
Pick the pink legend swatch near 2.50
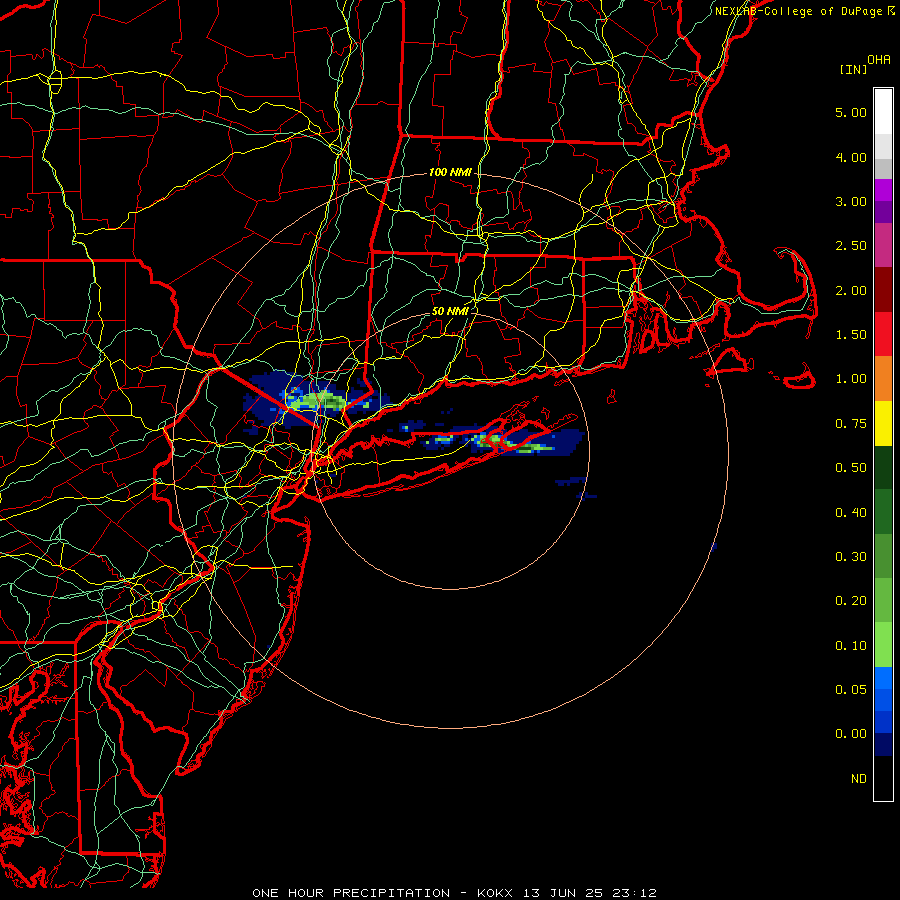pos(883,245)
